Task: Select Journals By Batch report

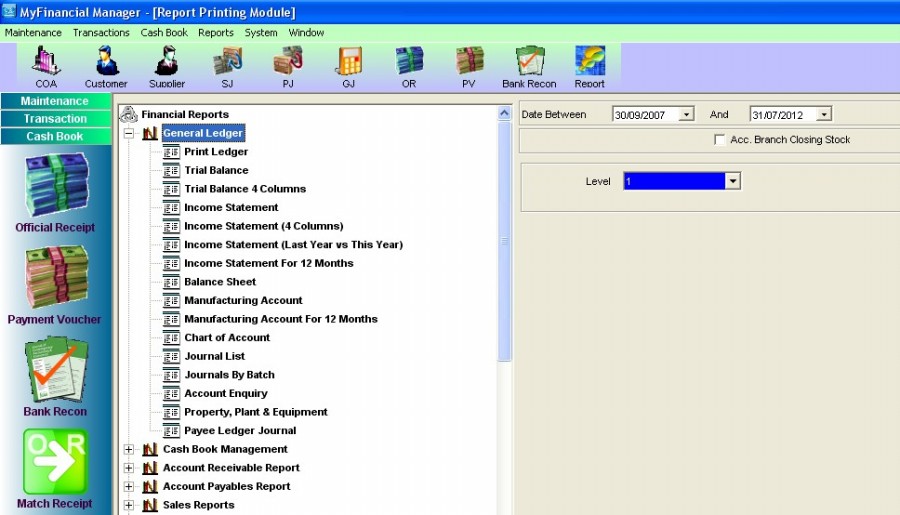Action: (230, 375)
